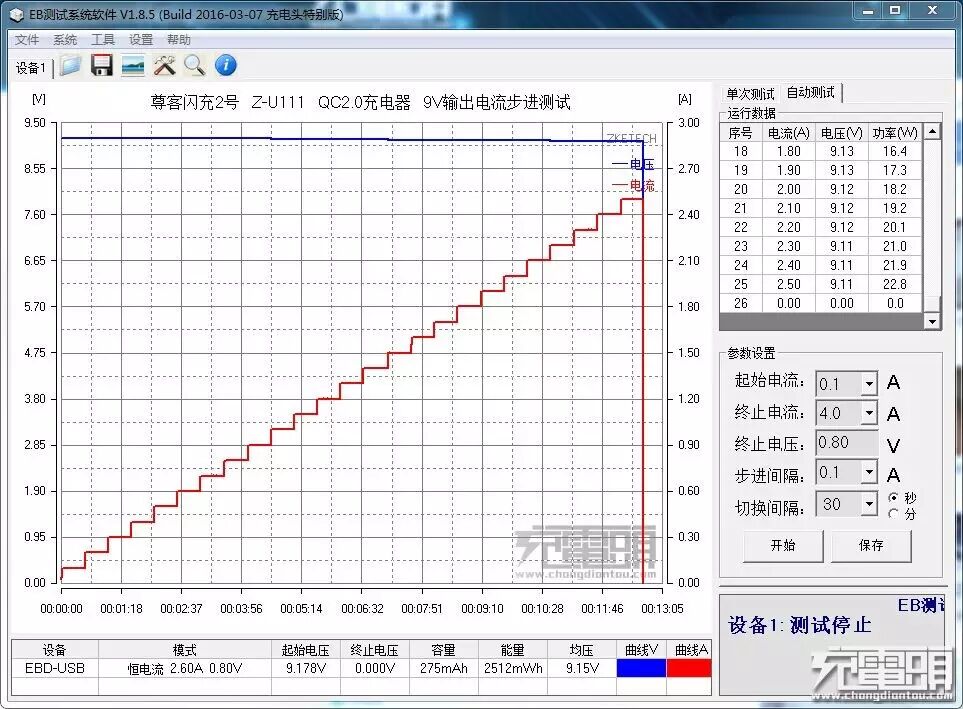This screenshot has width=963, height=709.
Task: Select row 20 in the data table
Action: [821, 189]
